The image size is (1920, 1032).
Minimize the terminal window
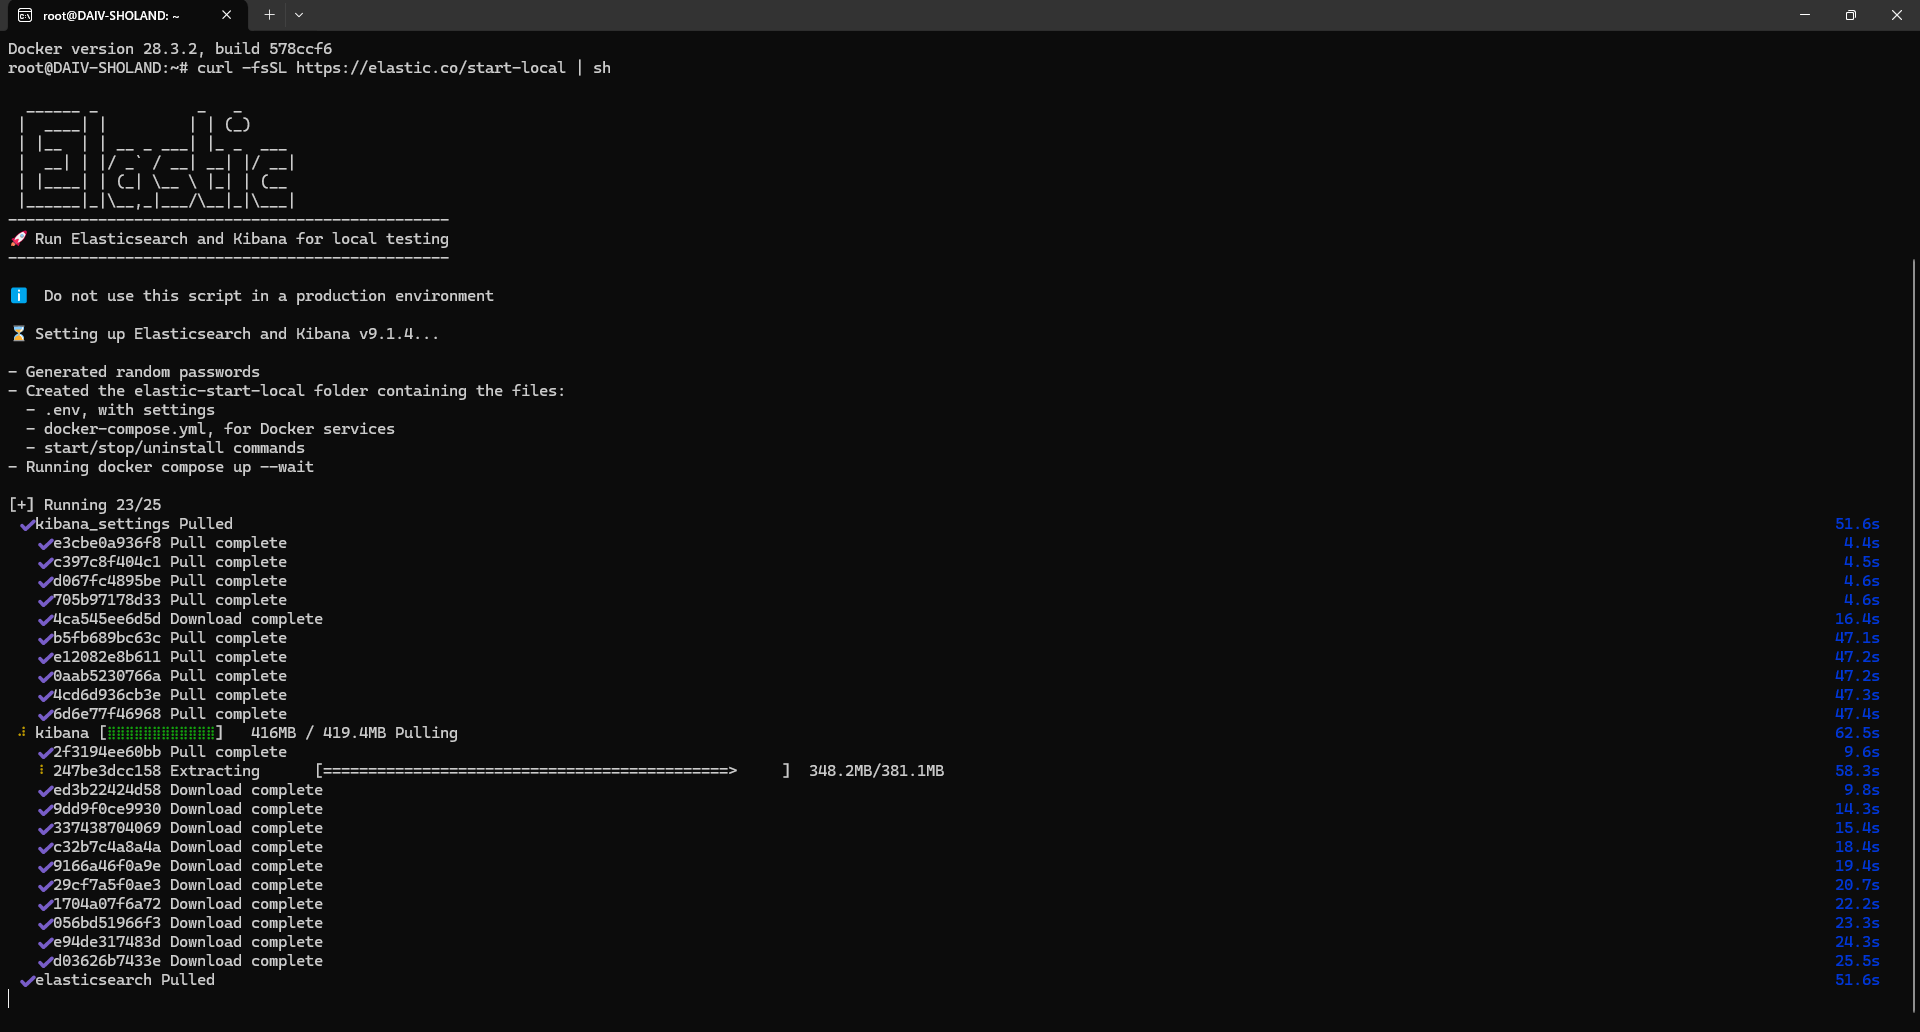pos(1805,15)
